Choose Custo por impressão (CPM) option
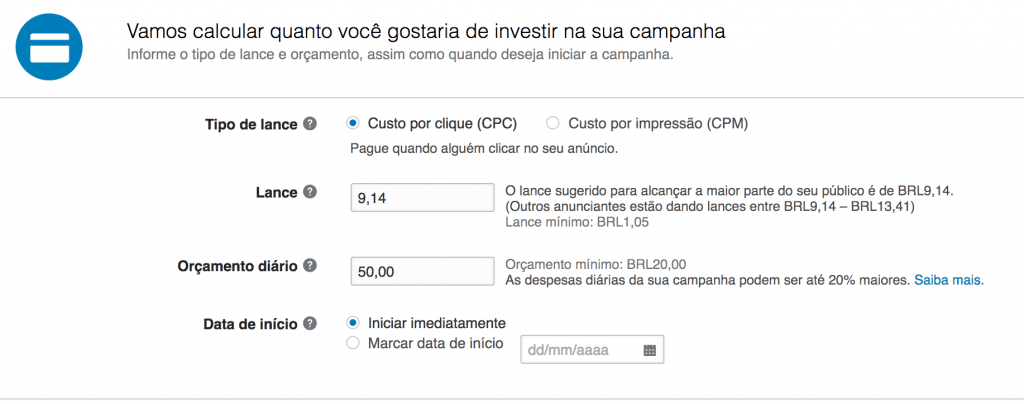This screenshot has width=1024, height=404. point(552,124)
